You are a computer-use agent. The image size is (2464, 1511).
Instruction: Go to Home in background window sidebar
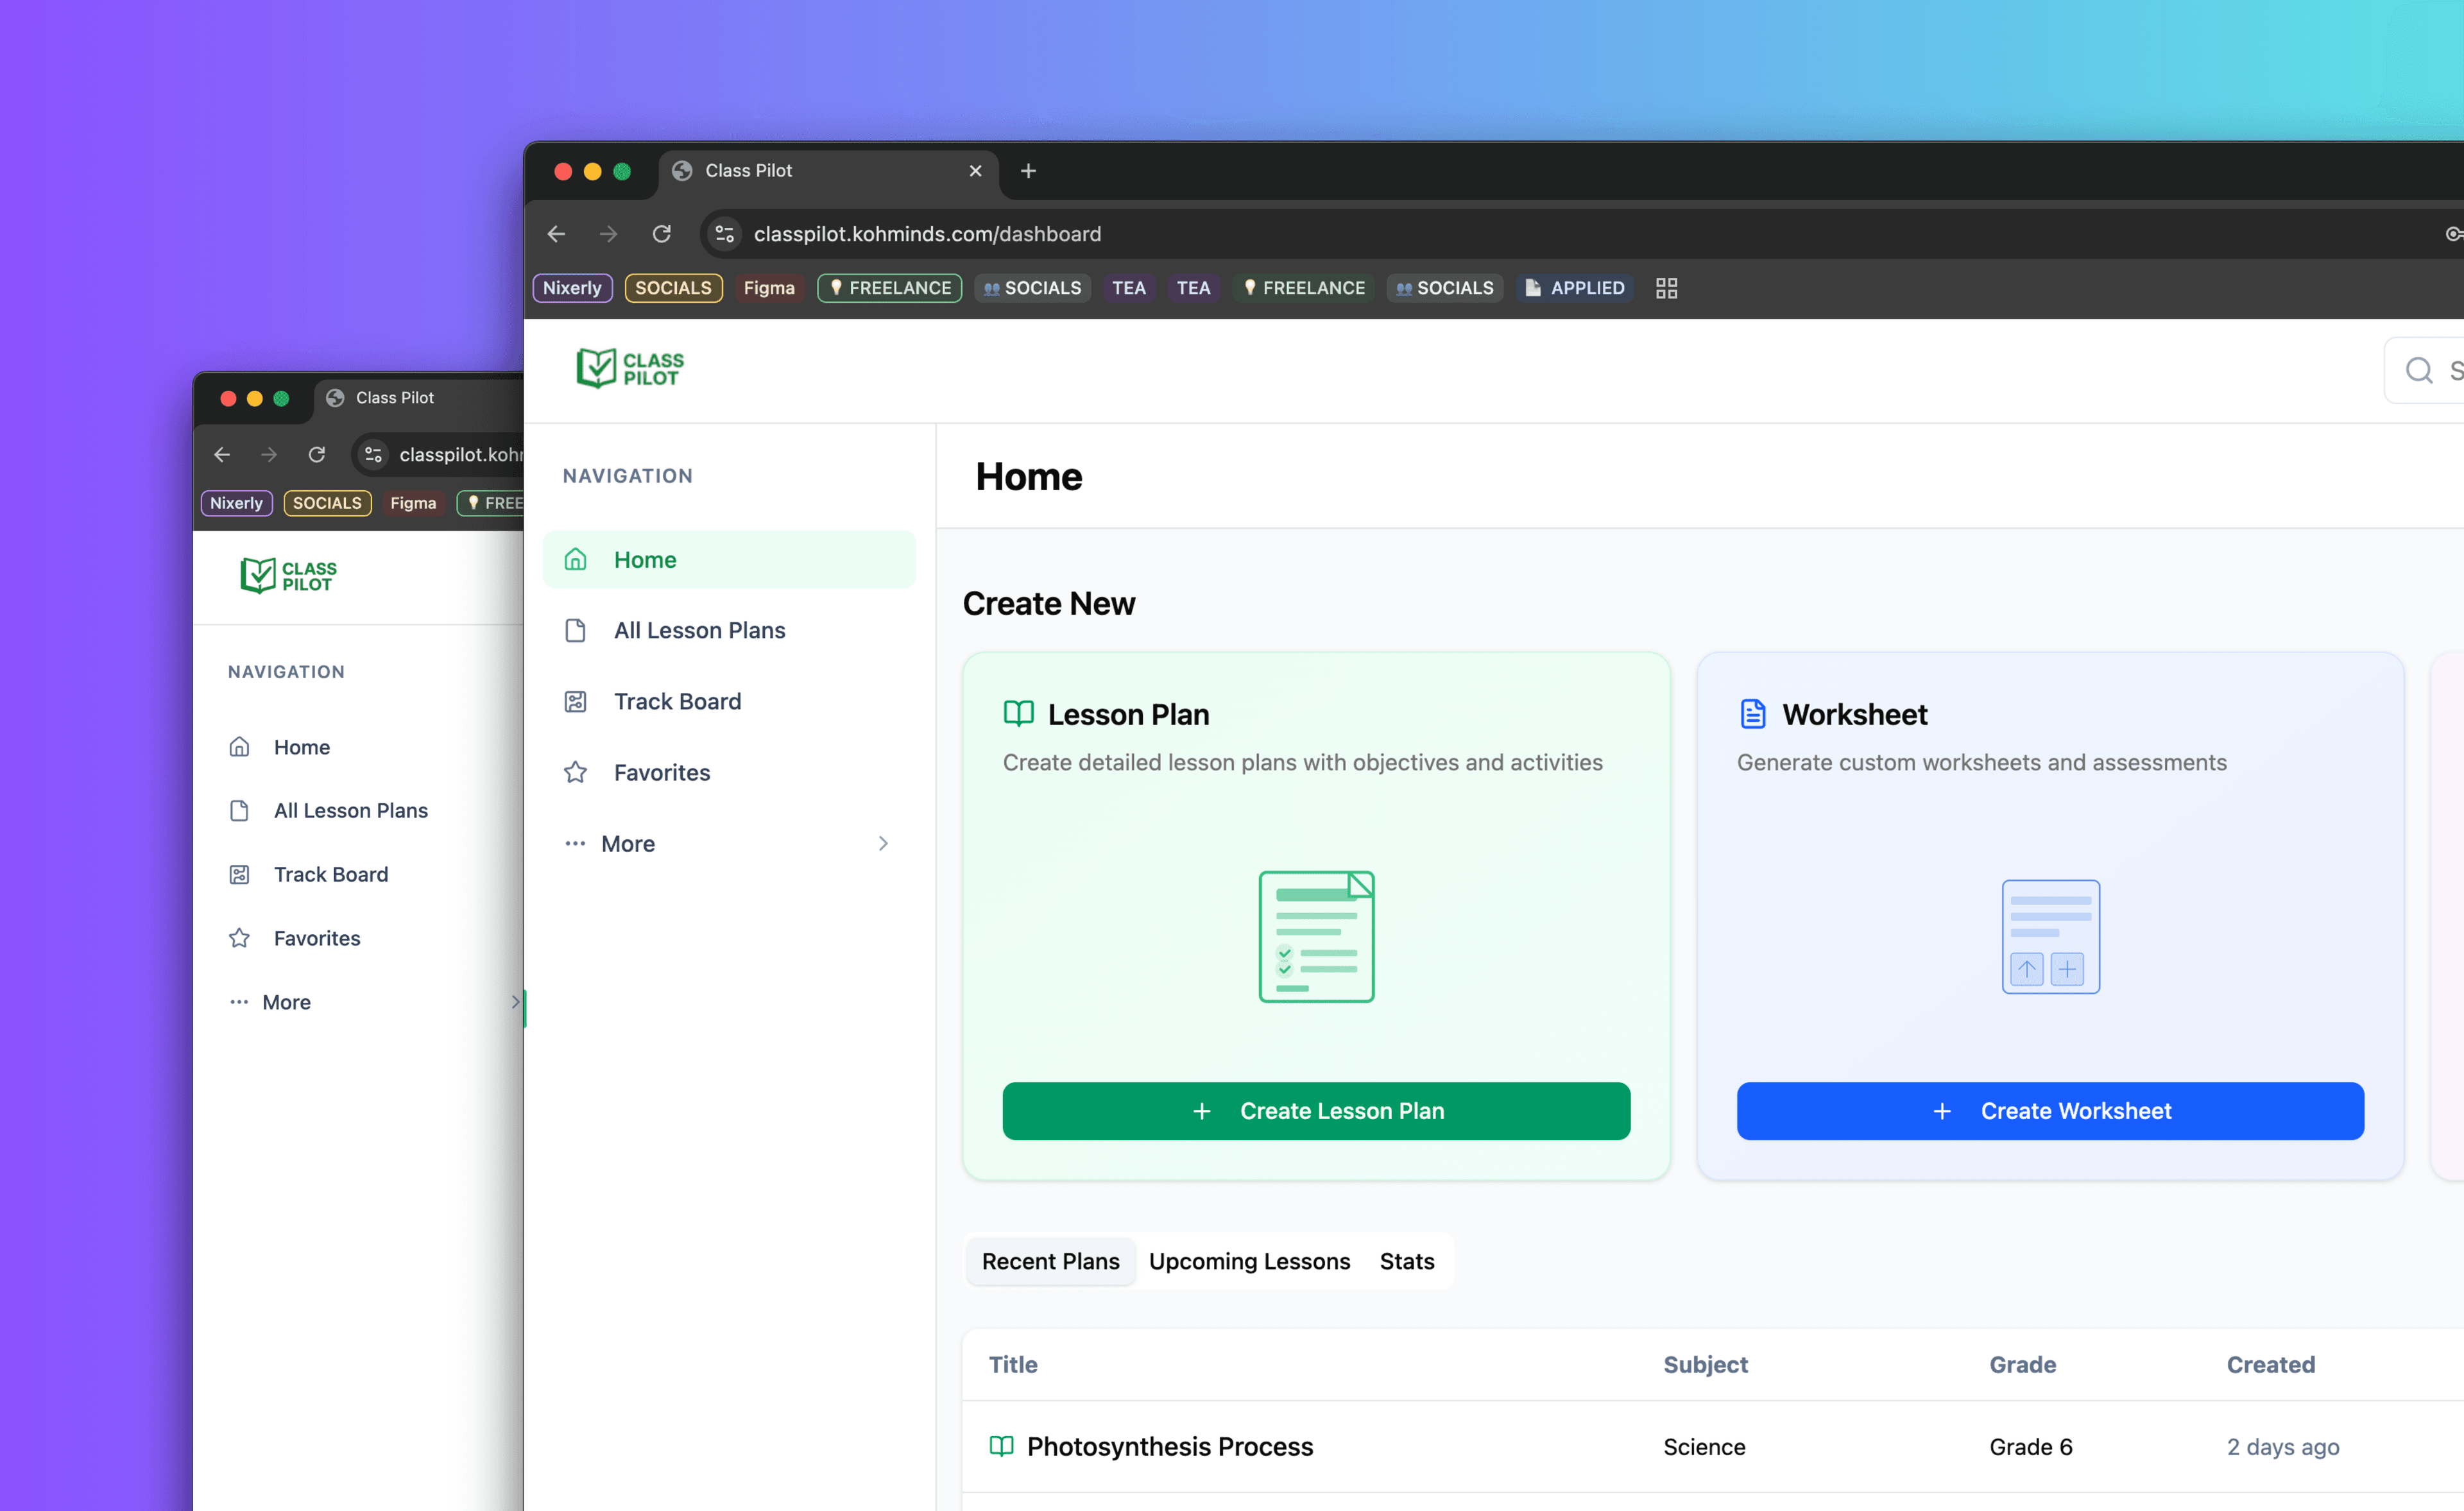[x=301, y=747]
